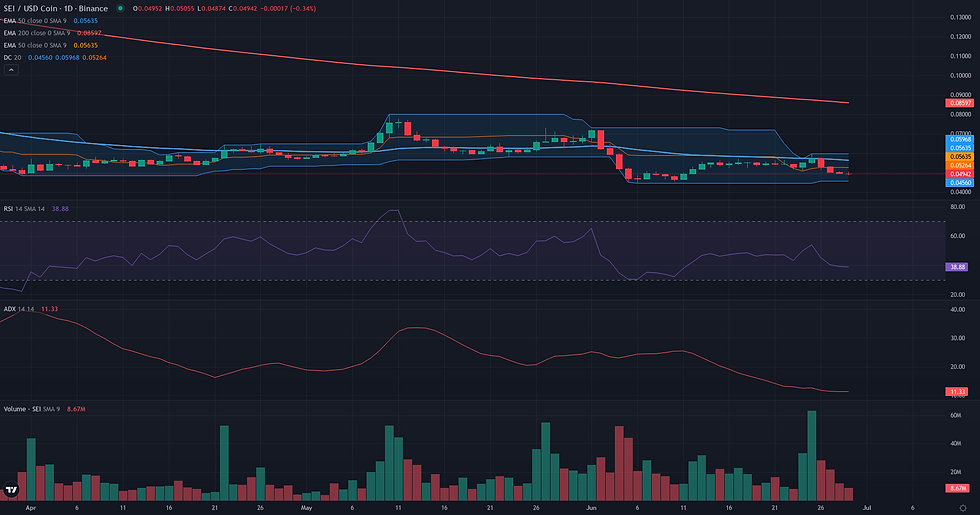Click the red 0.08597 price label on the axis
This screenshot has width=980, height=515.
click(x=959, y=103)
